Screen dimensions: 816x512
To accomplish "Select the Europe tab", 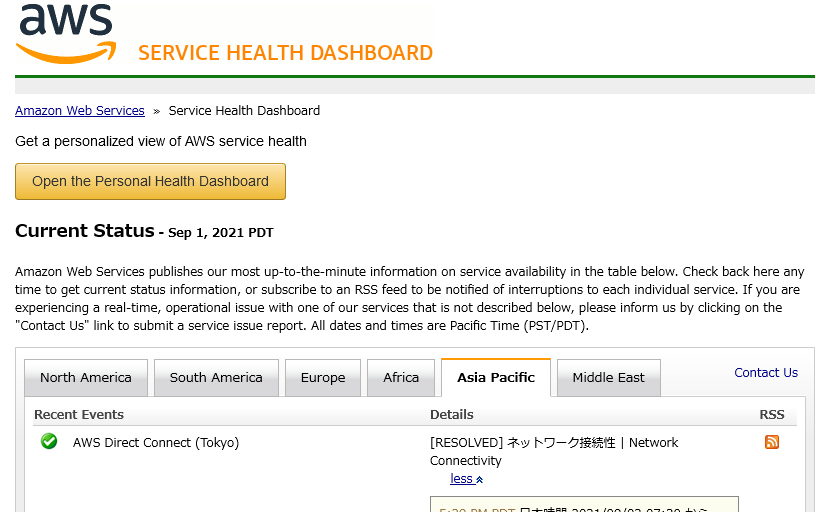I will point(323,378).
